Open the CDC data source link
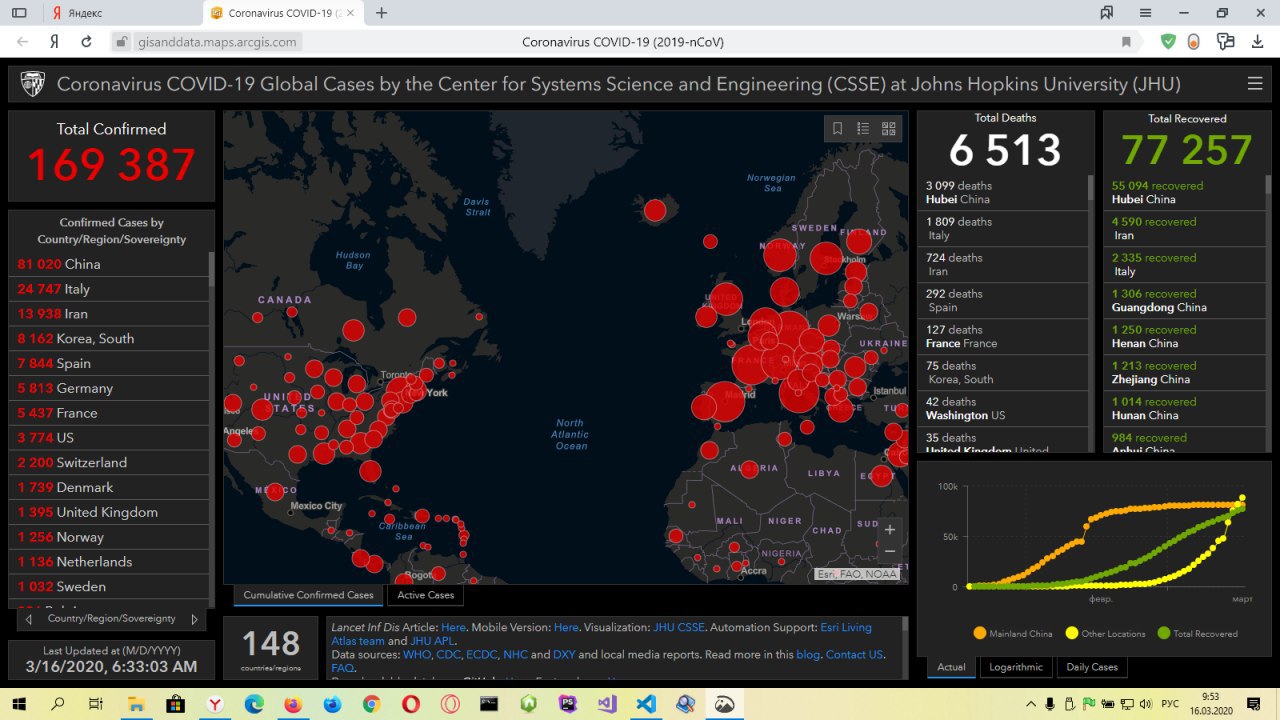This screenshot has height=720, width=1280. coord(449,654)
